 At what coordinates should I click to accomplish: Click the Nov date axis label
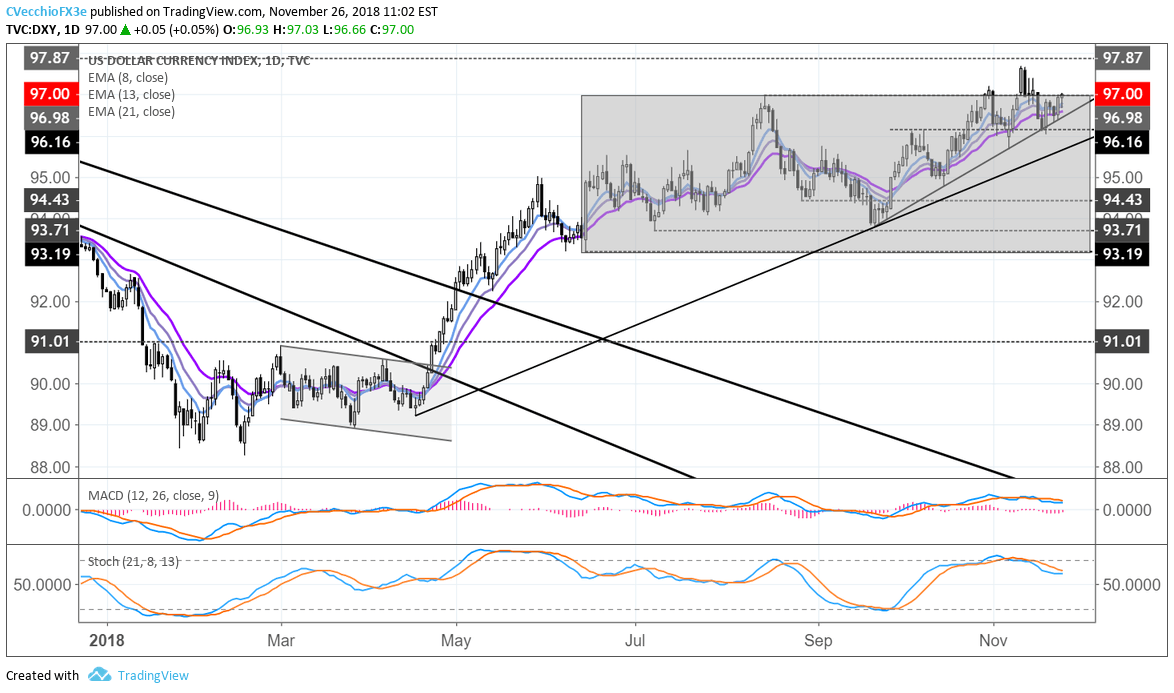993,641
